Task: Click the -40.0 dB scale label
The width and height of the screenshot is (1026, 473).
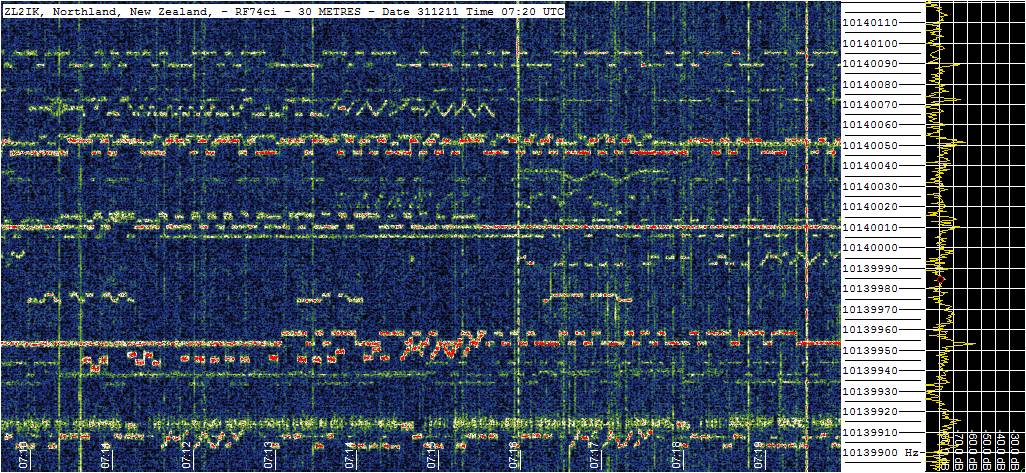Action: (1001, 451)
